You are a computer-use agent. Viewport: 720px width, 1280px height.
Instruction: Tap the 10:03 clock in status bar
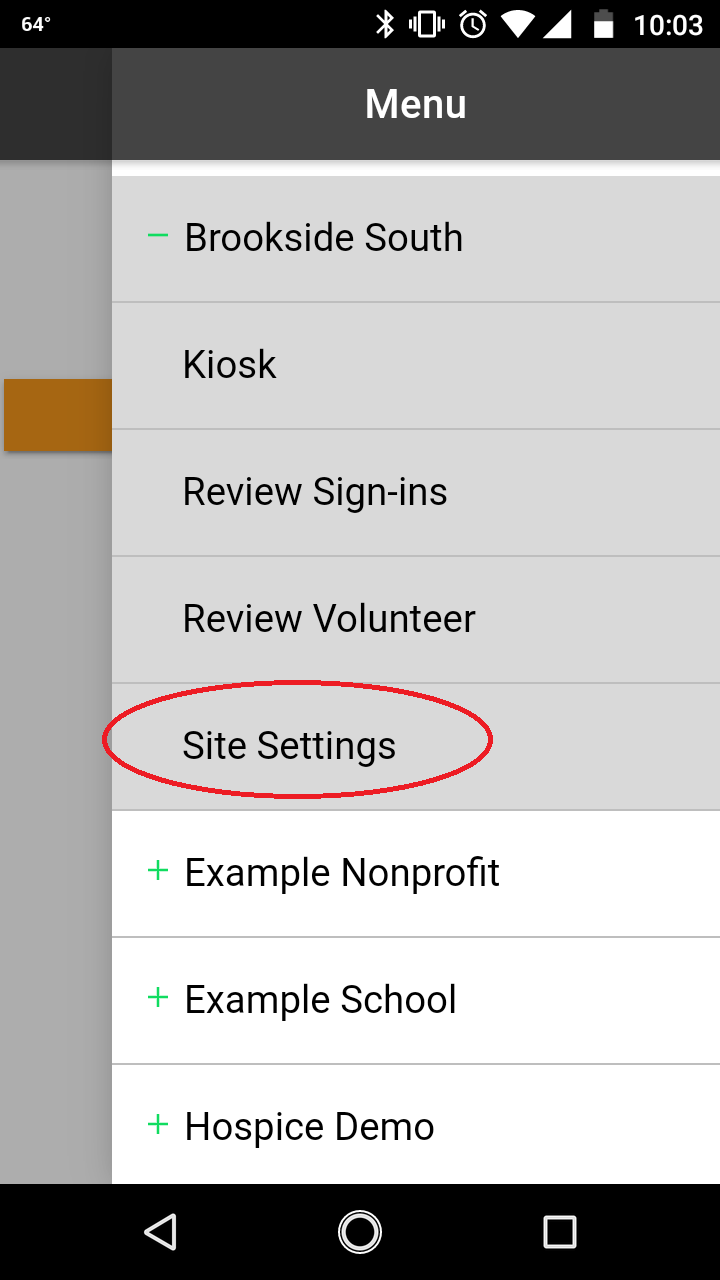pos(668,24)
